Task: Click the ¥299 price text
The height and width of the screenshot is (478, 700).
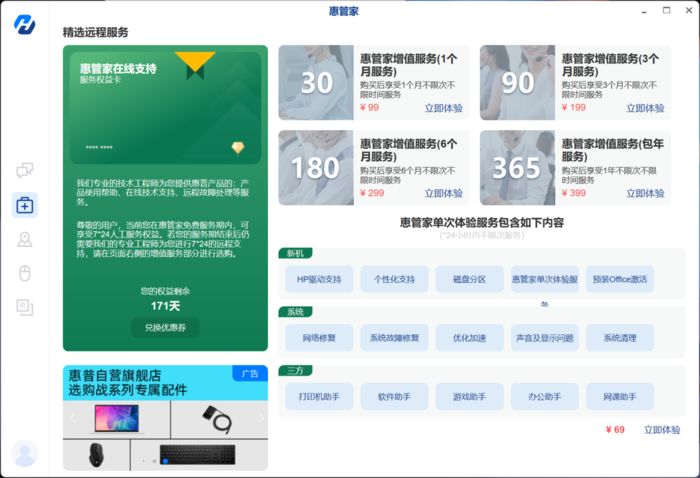Action: [x=372, y=193]
